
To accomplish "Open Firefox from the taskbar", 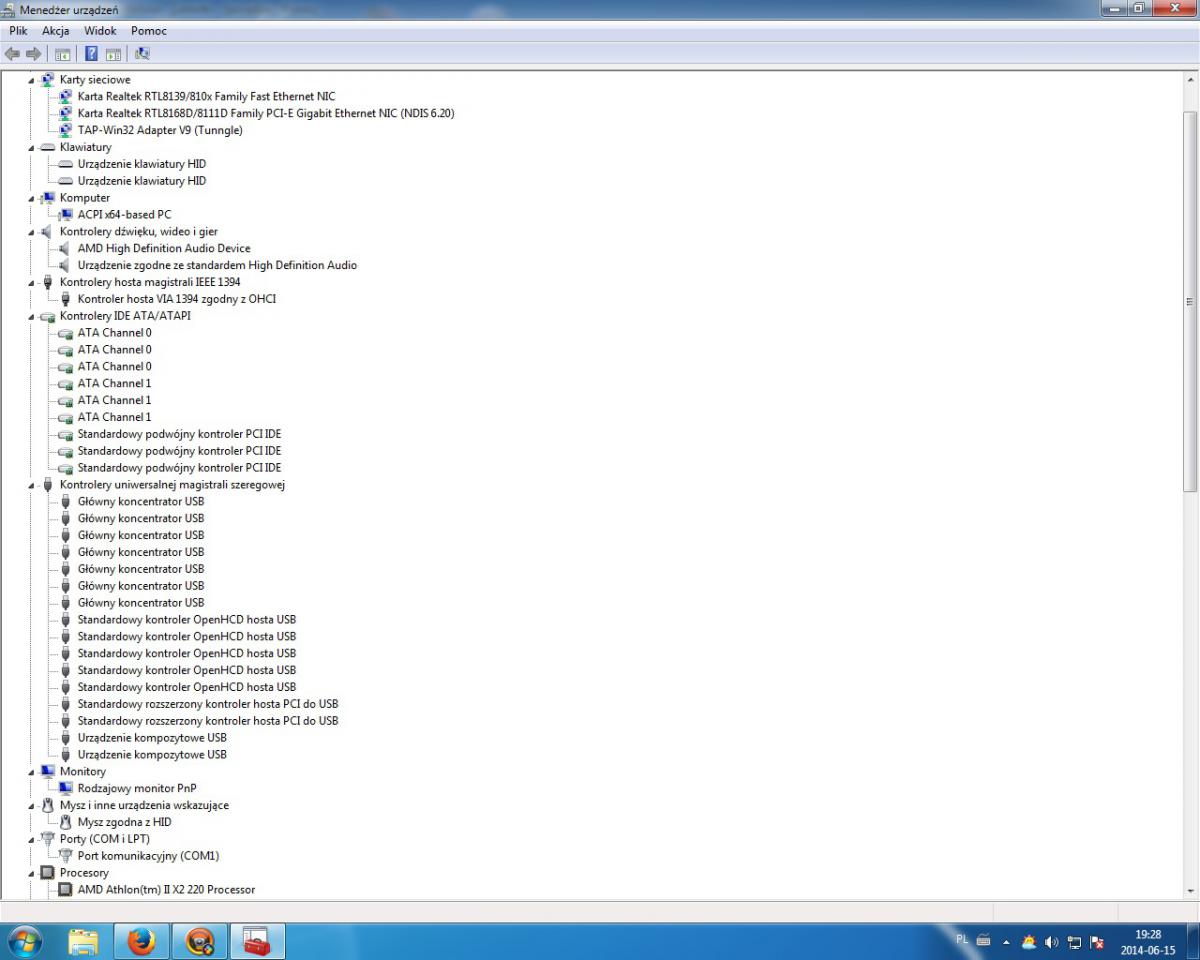I will click(x=142, y=941).
